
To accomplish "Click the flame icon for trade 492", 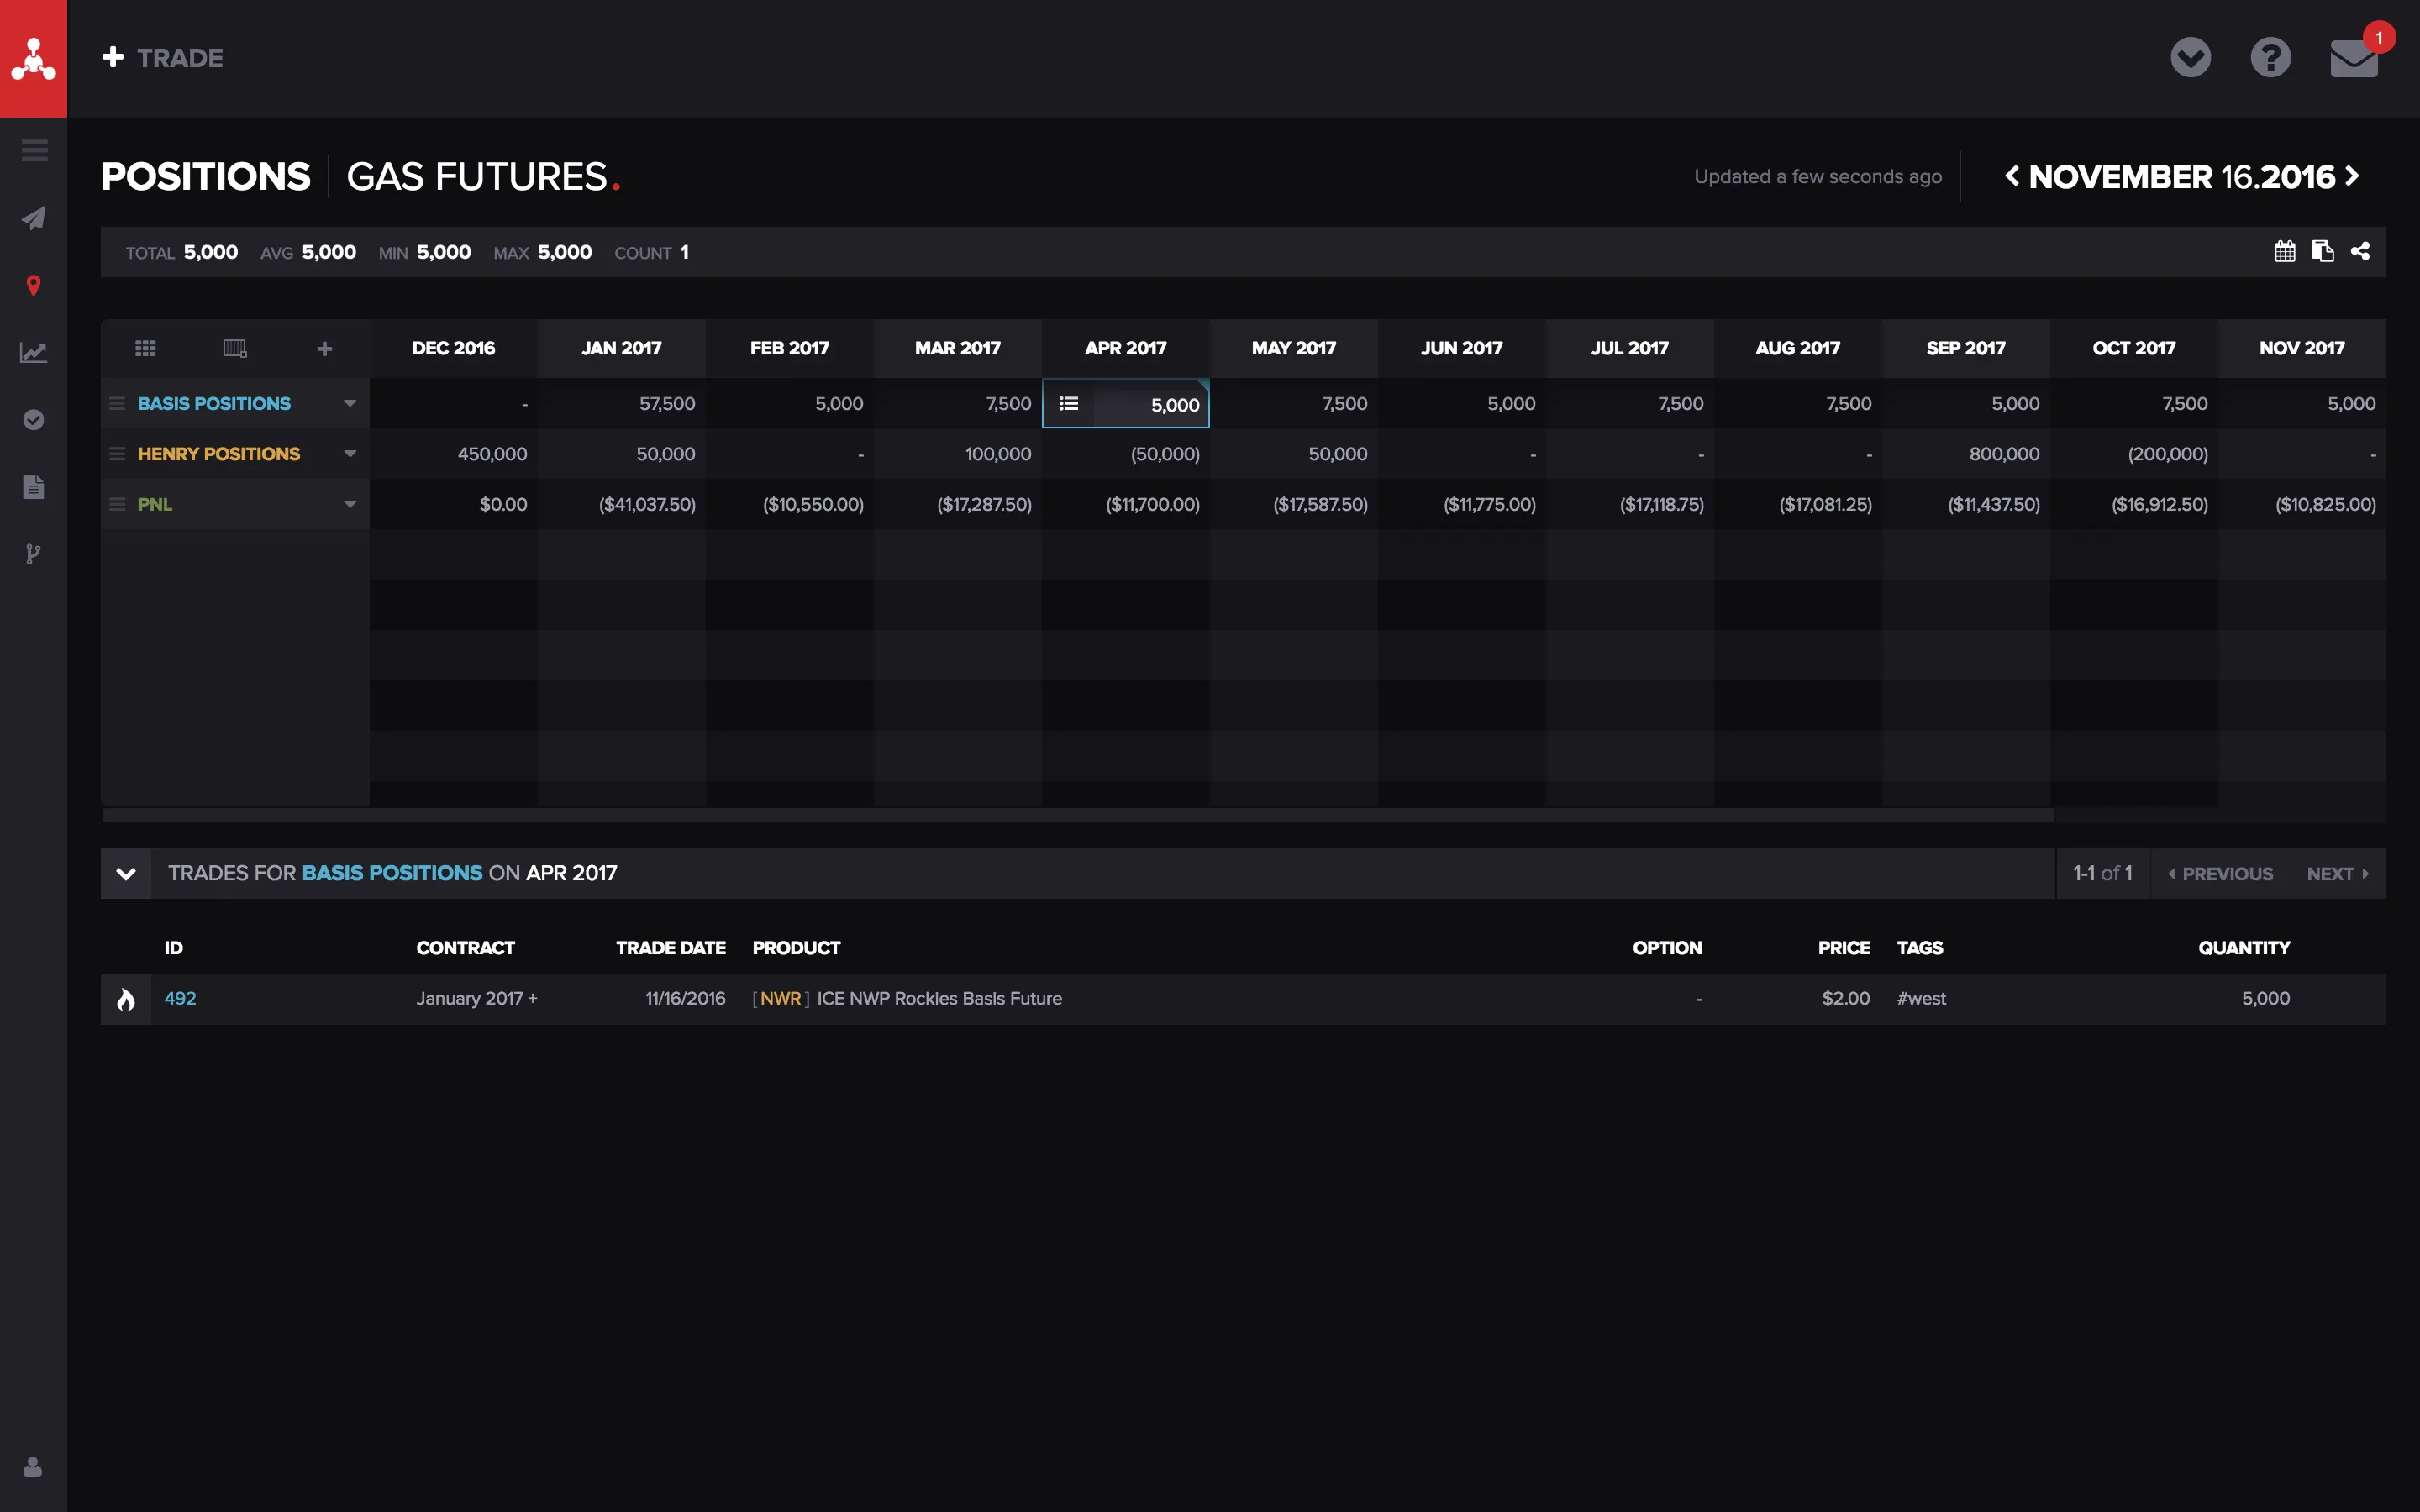I will (126, 999).
